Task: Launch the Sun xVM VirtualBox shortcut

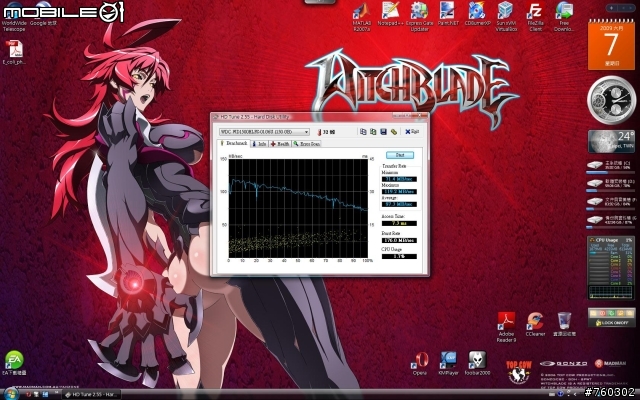Action: click(506, 16)
